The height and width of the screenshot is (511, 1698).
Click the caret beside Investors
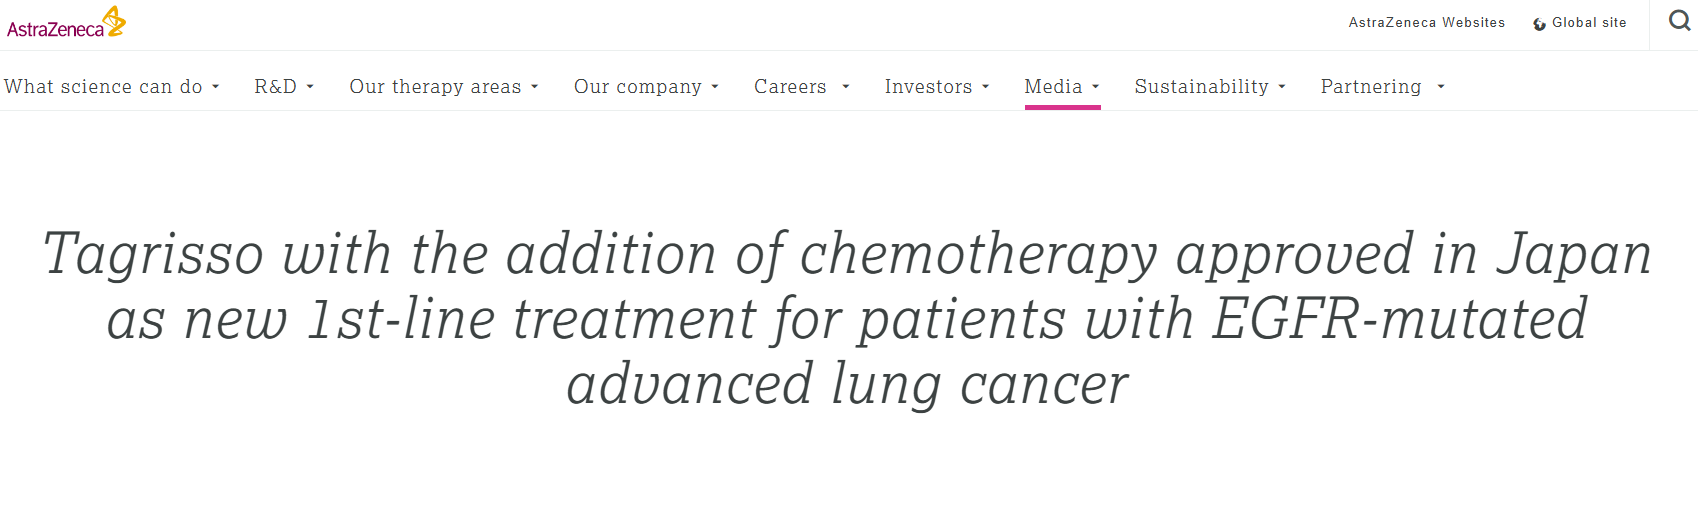(x=985, y=87)
